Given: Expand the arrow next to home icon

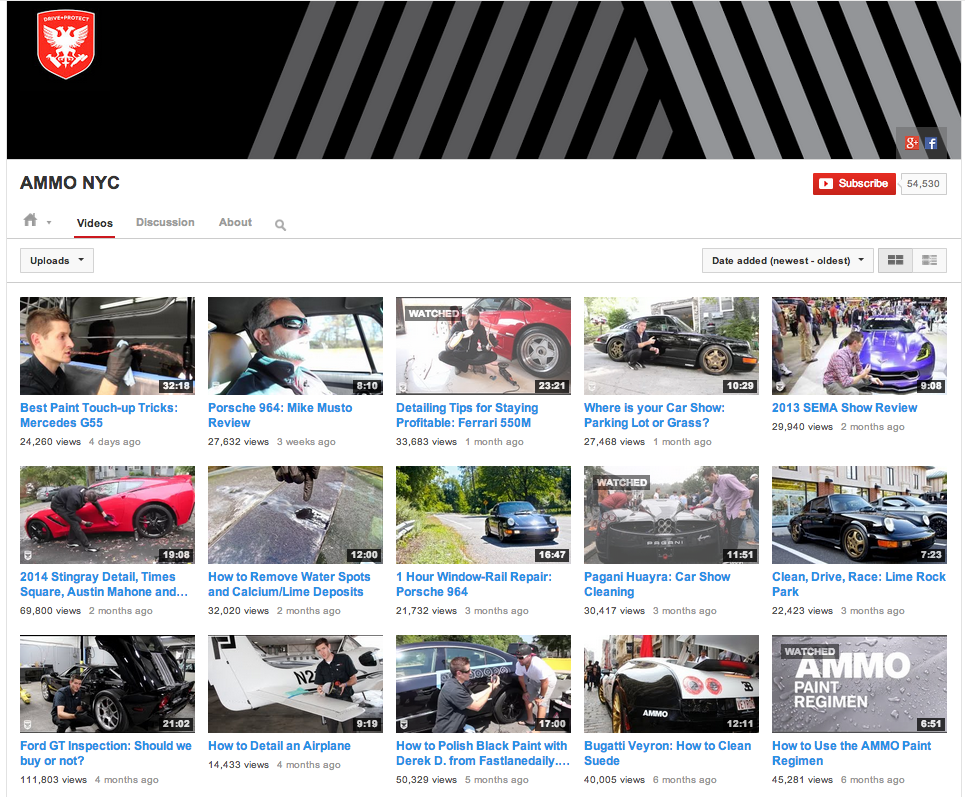Looking at the screenshot, I should coord(49,222).
